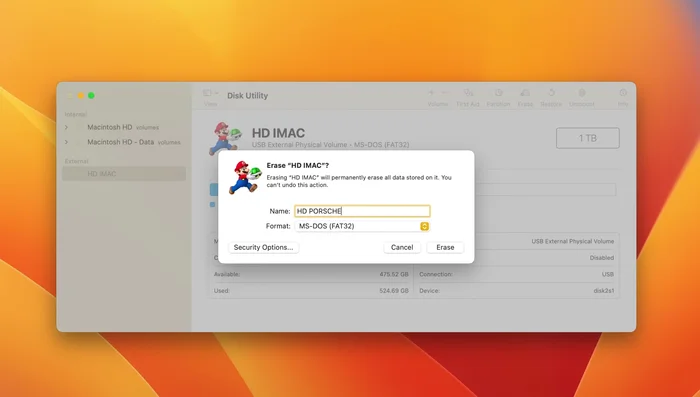The image size is (700, 397).
Task: Click the Disk Utility window title
Action: (247, 96)
